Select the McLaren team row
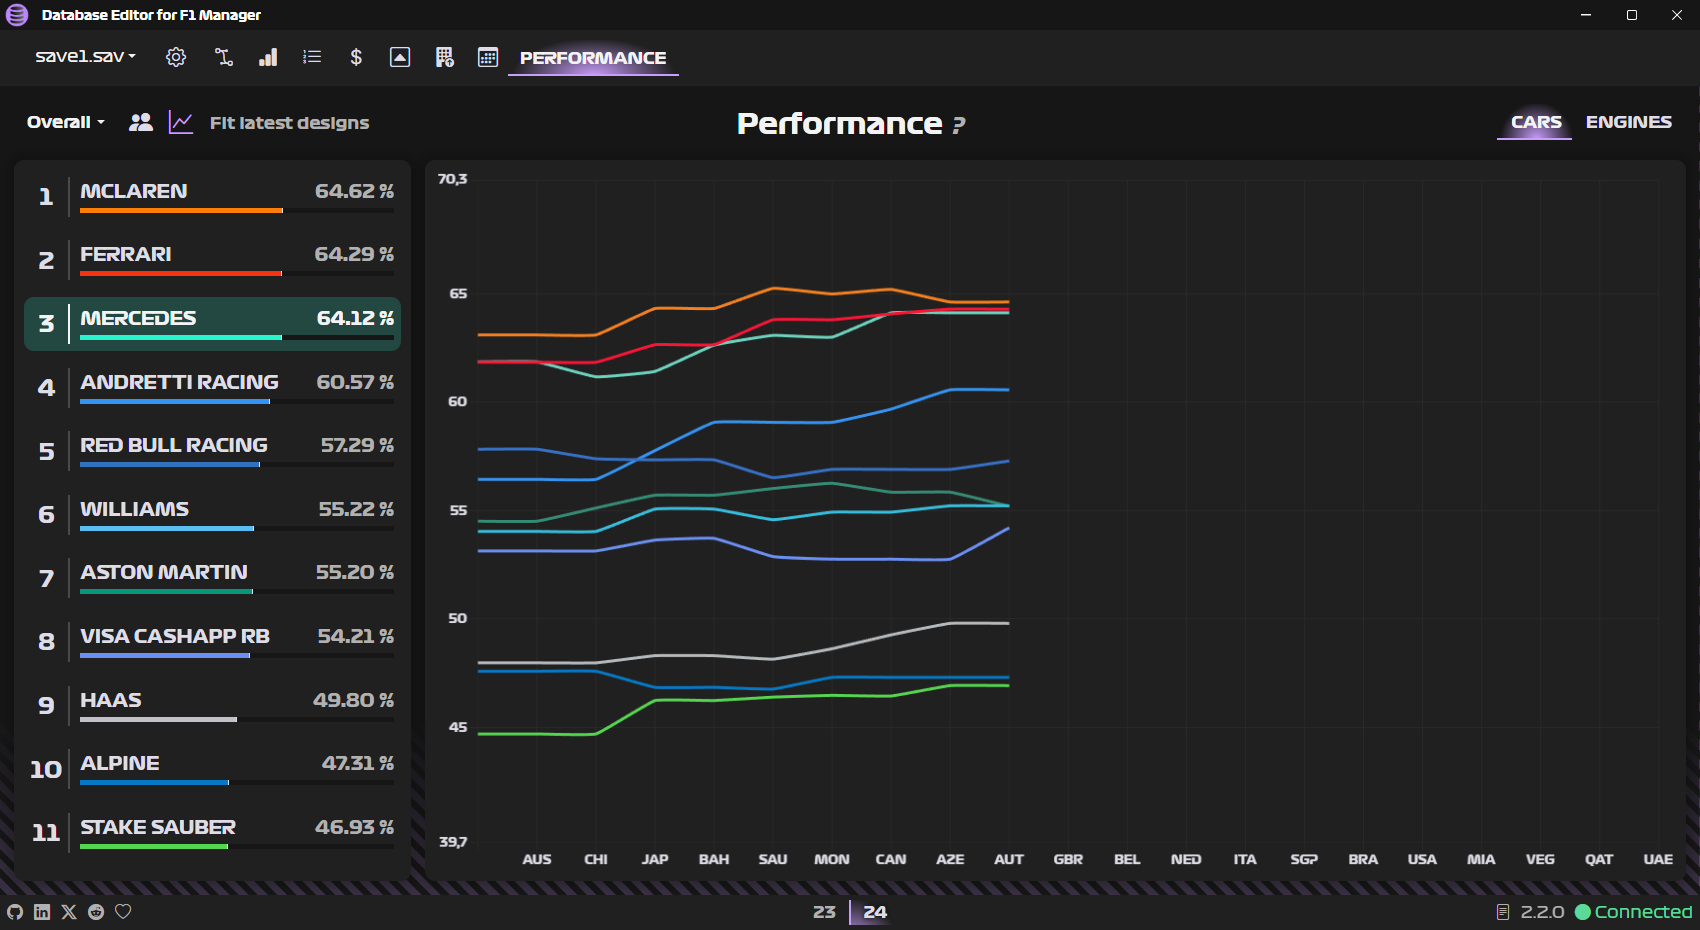The height and width of the screenshot is (930, 1700). coord(213,196)
